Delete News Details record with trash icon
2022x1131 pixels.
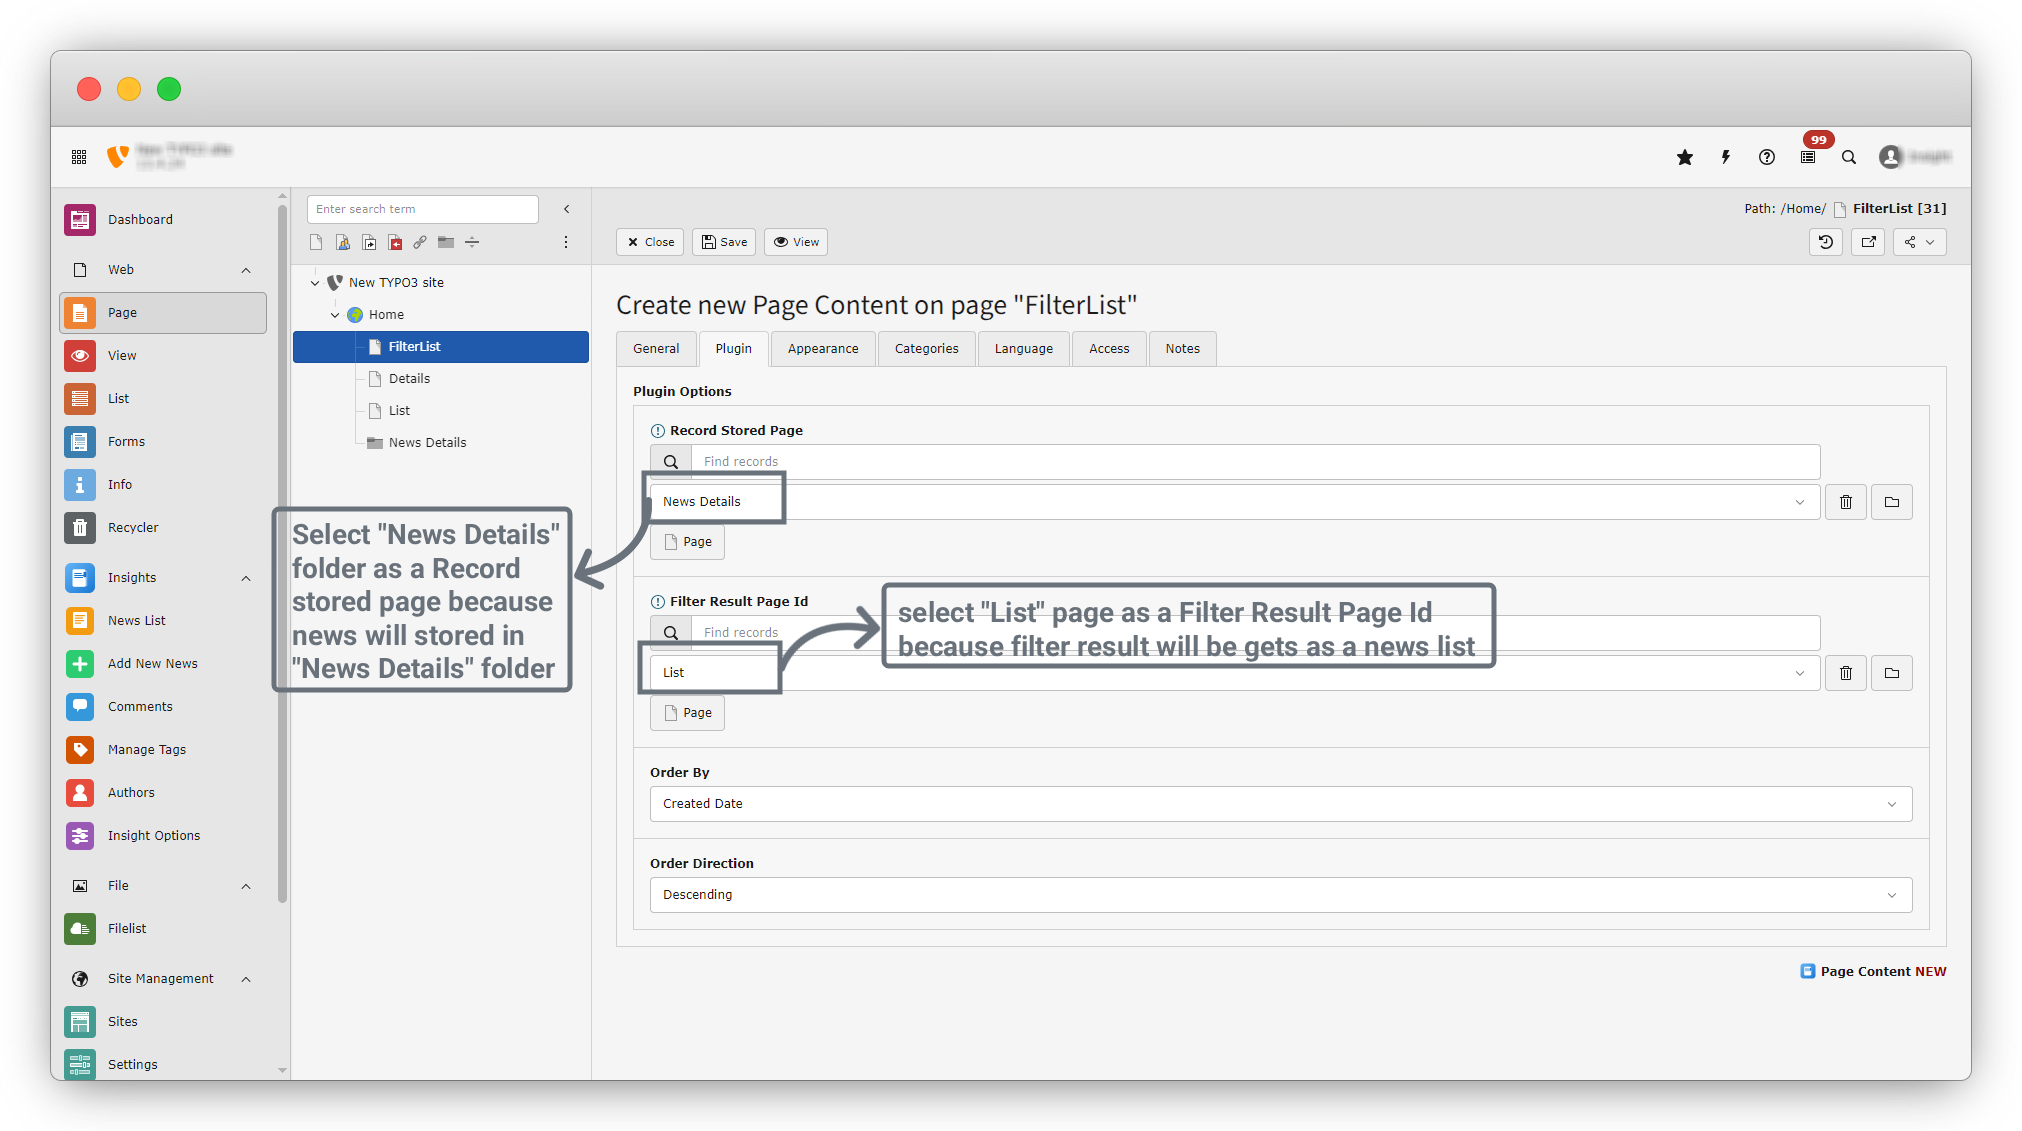[1846, 502]
